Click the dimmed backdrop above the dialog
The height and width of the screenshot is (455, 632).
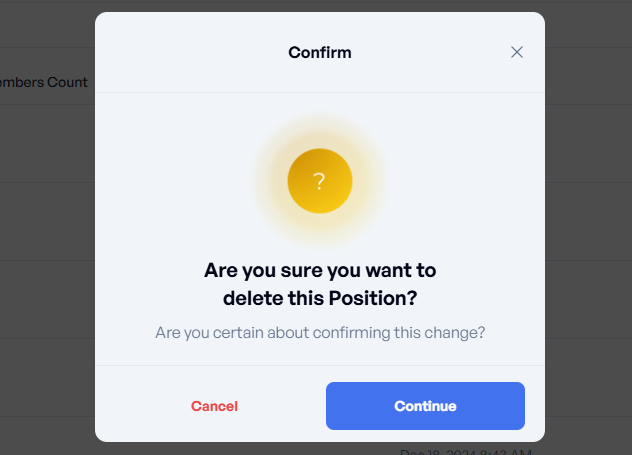pyautogui.click(x=319, y=5)
